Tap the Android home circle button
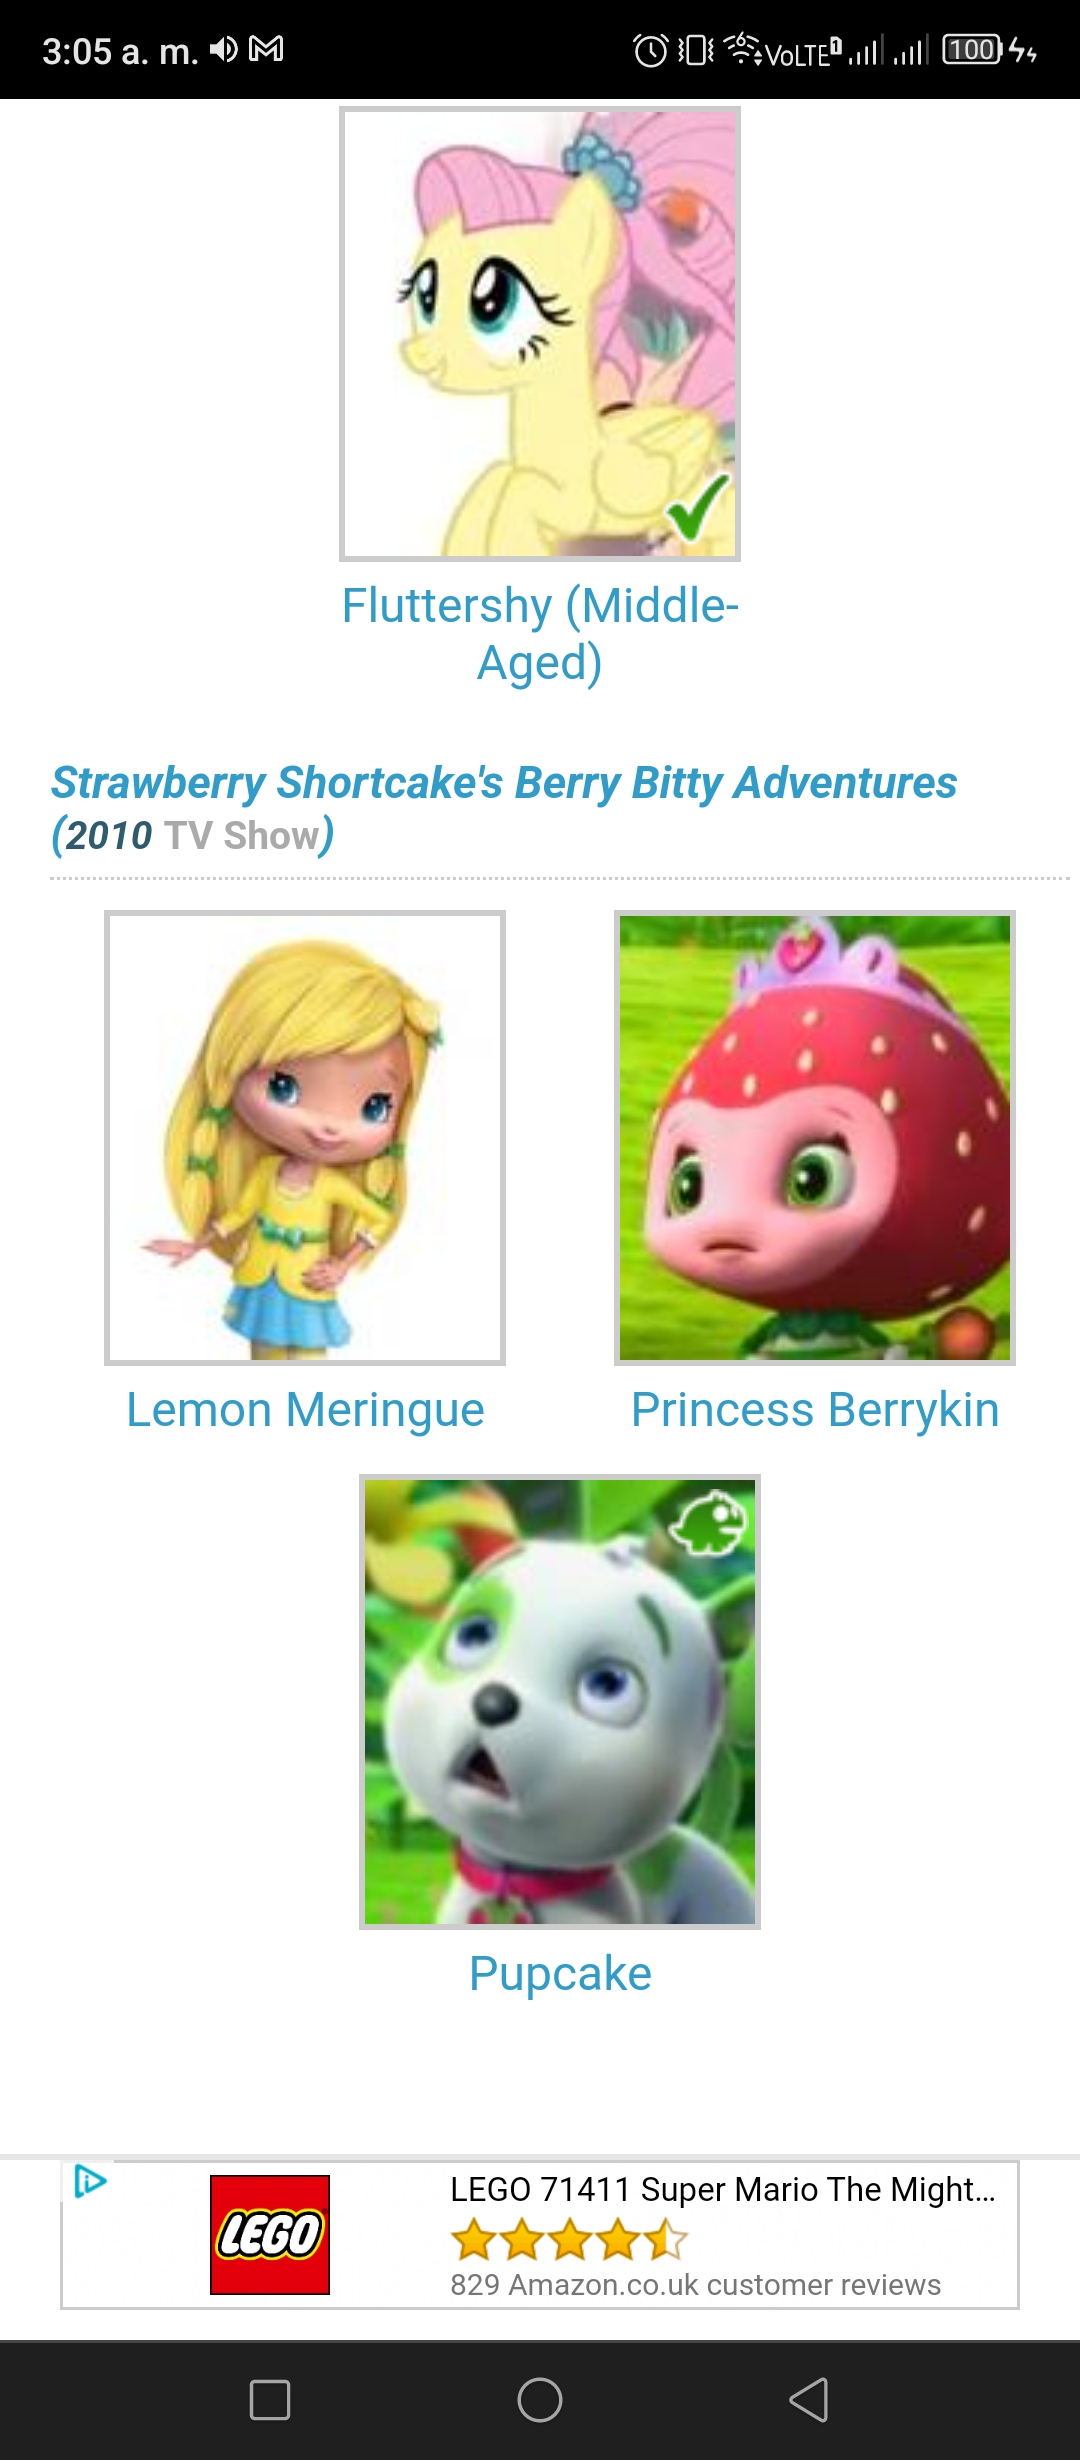 540,2400
